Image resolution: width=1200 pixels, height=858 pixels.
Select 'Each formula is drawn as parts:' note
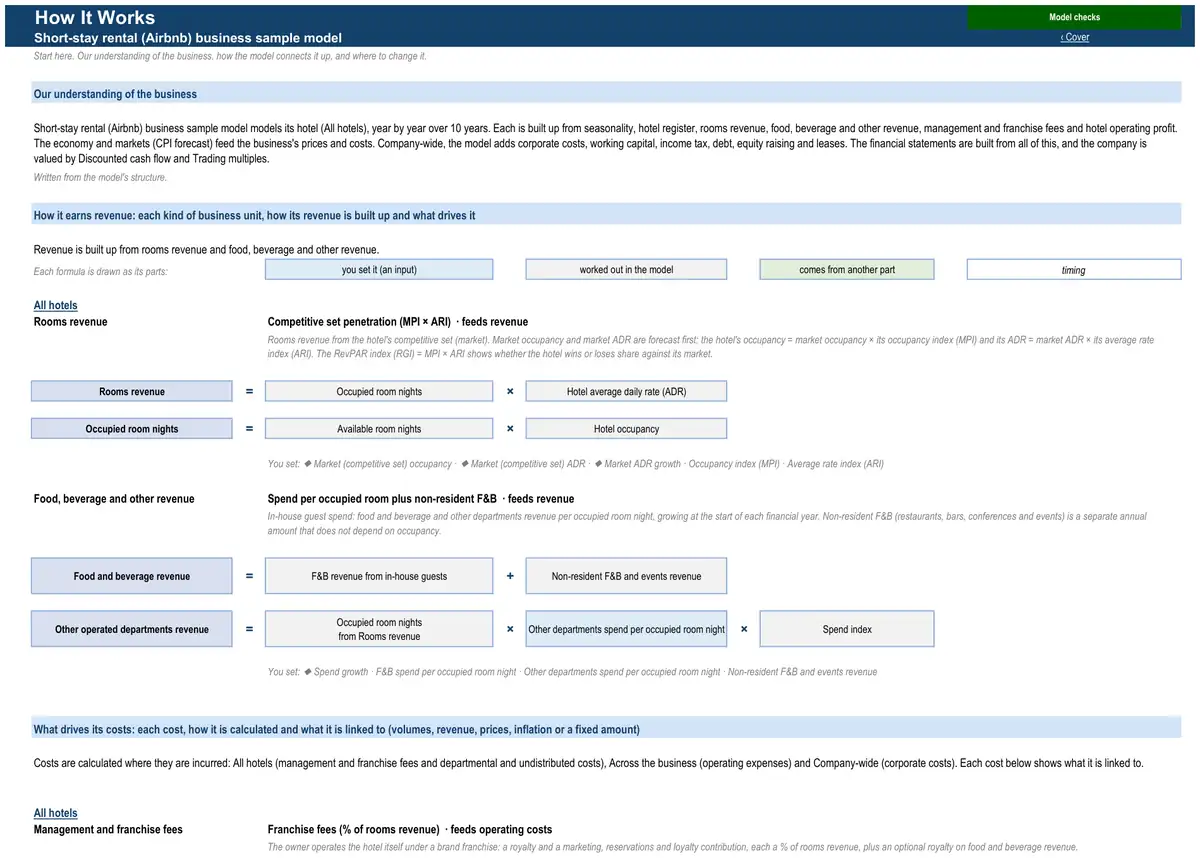click(100, 272)
